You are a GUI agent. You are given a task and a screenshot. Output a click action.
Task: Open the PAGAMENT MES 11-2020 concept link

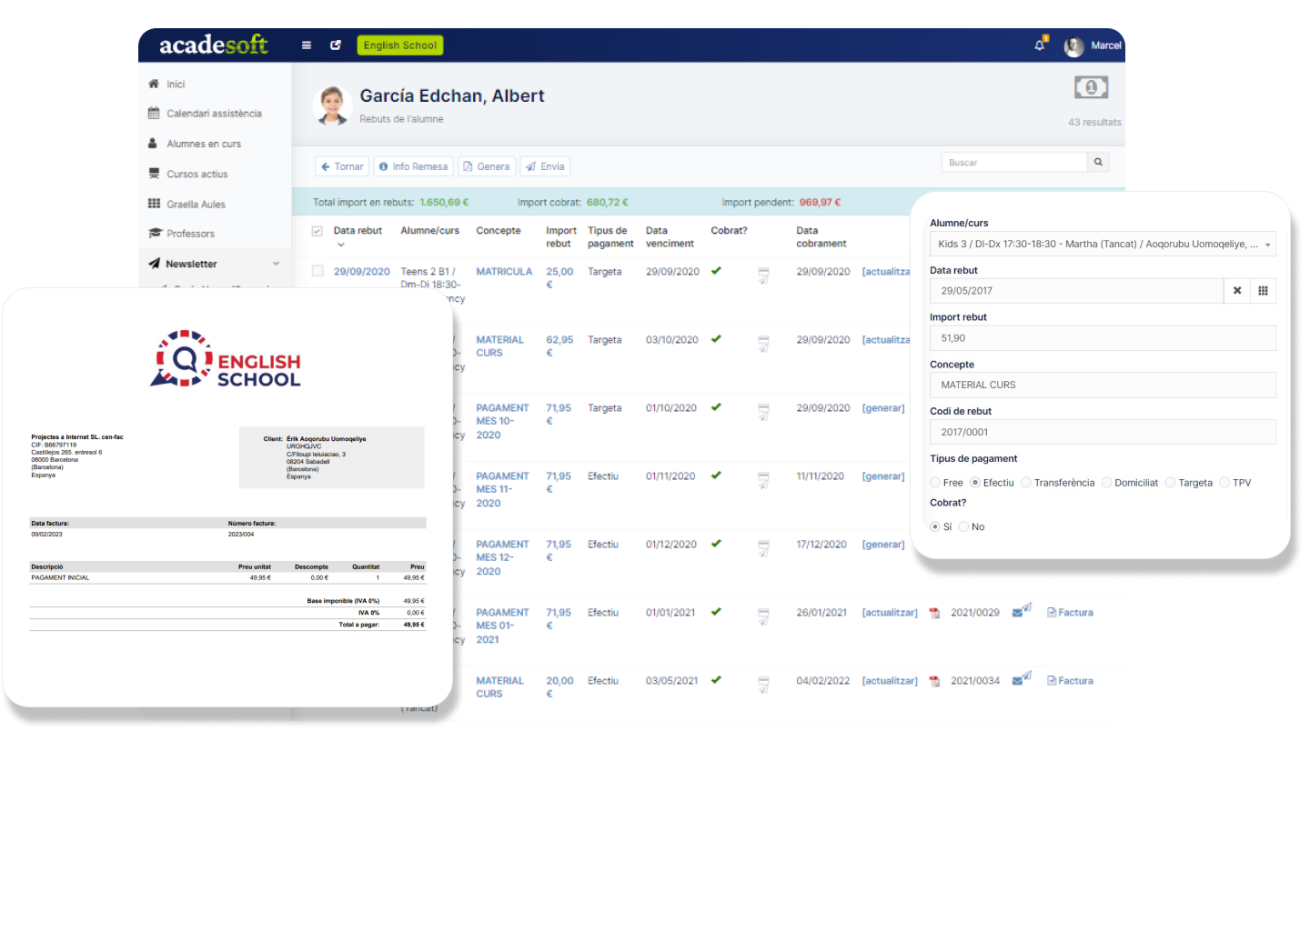click(502, 490)
